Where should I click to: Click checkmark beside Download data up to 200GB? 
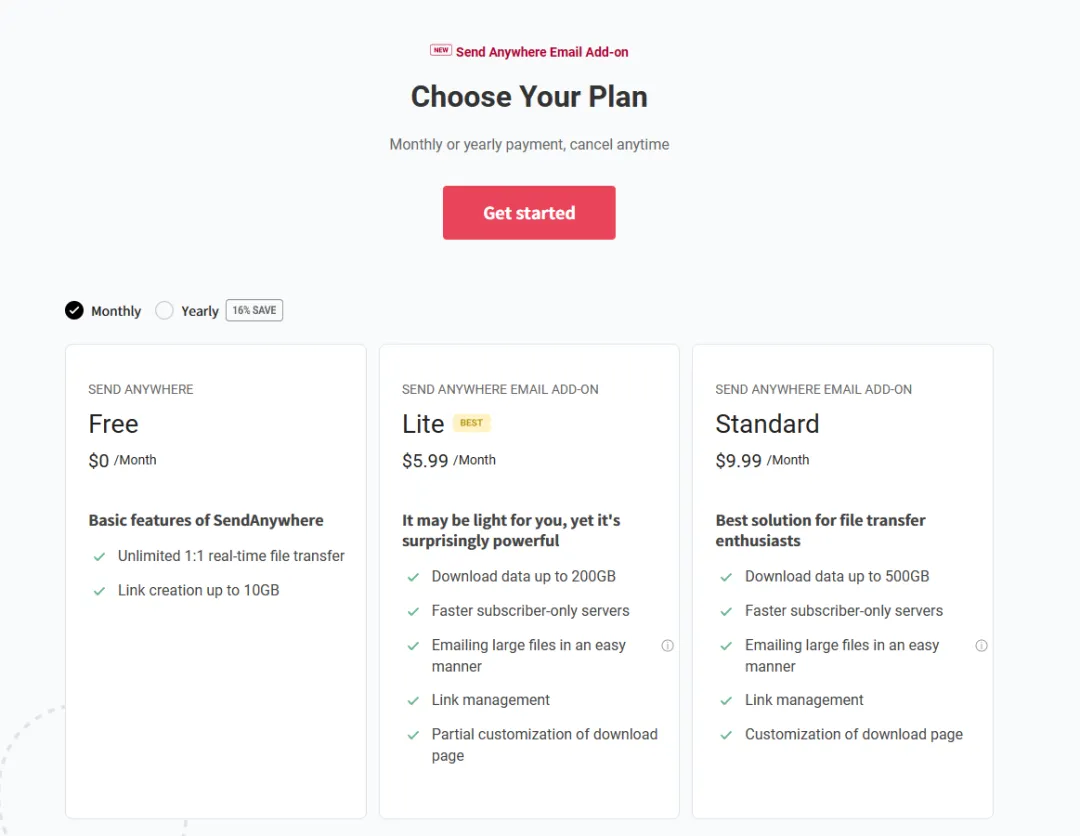(x=413, y=577)
